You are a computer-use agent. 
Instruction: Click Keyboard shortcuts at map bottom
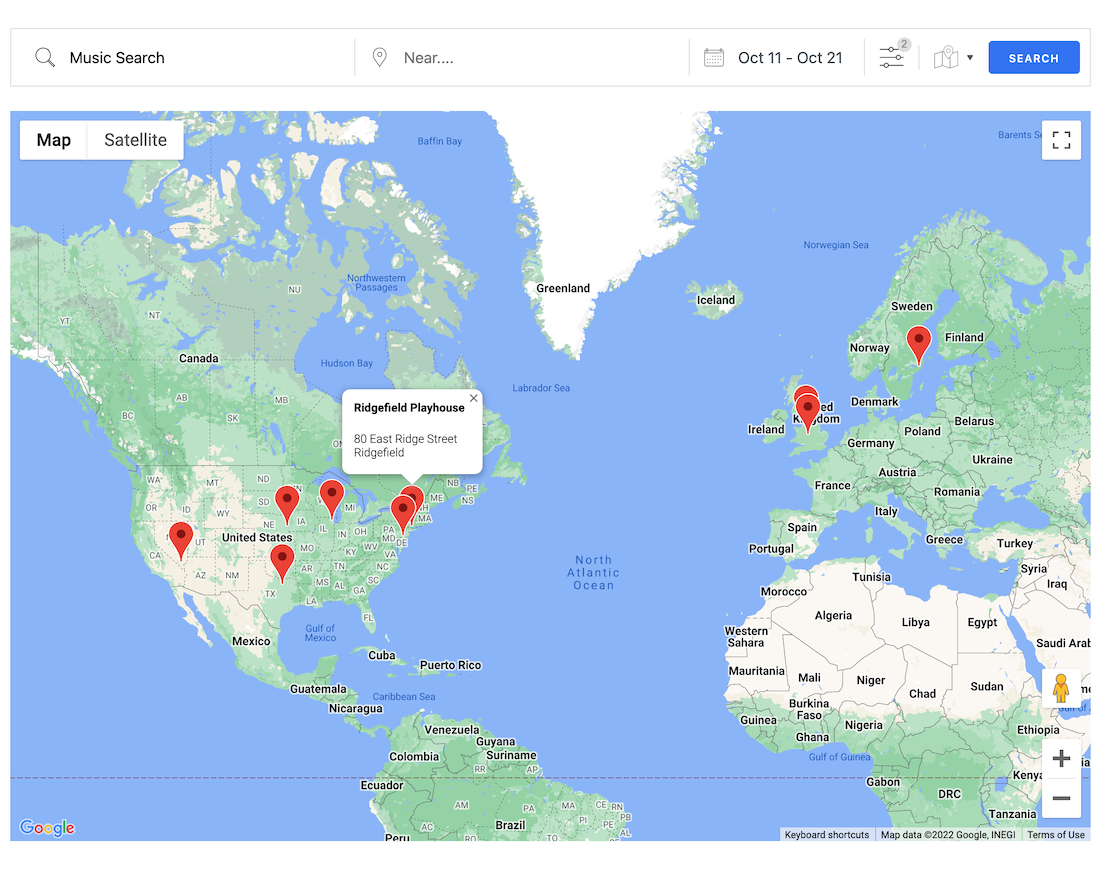coord(827,835)
